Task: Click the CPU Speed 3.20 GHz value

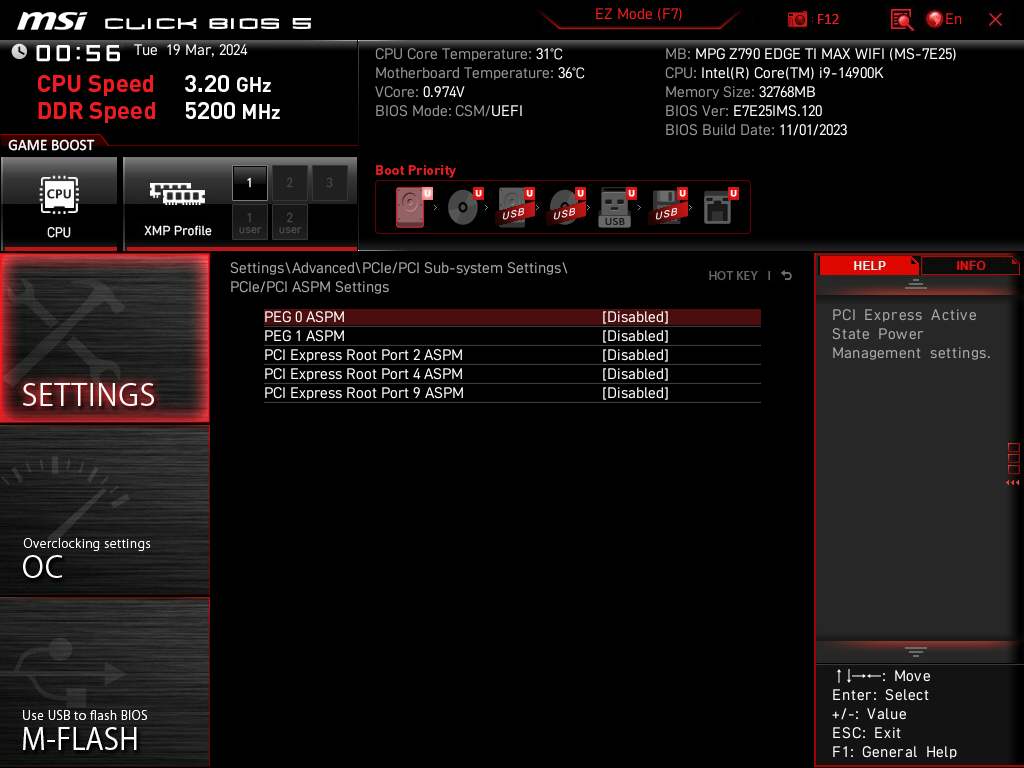Action: click(227, 84)
